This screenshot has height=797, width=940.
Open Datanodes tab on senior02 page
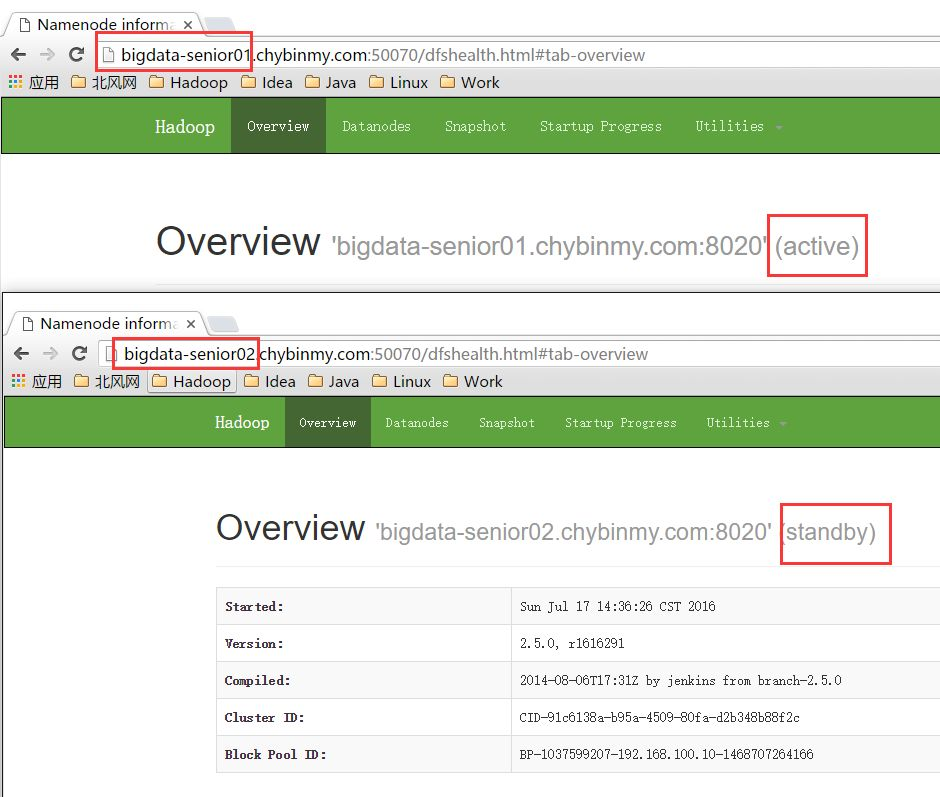[417, 423]
